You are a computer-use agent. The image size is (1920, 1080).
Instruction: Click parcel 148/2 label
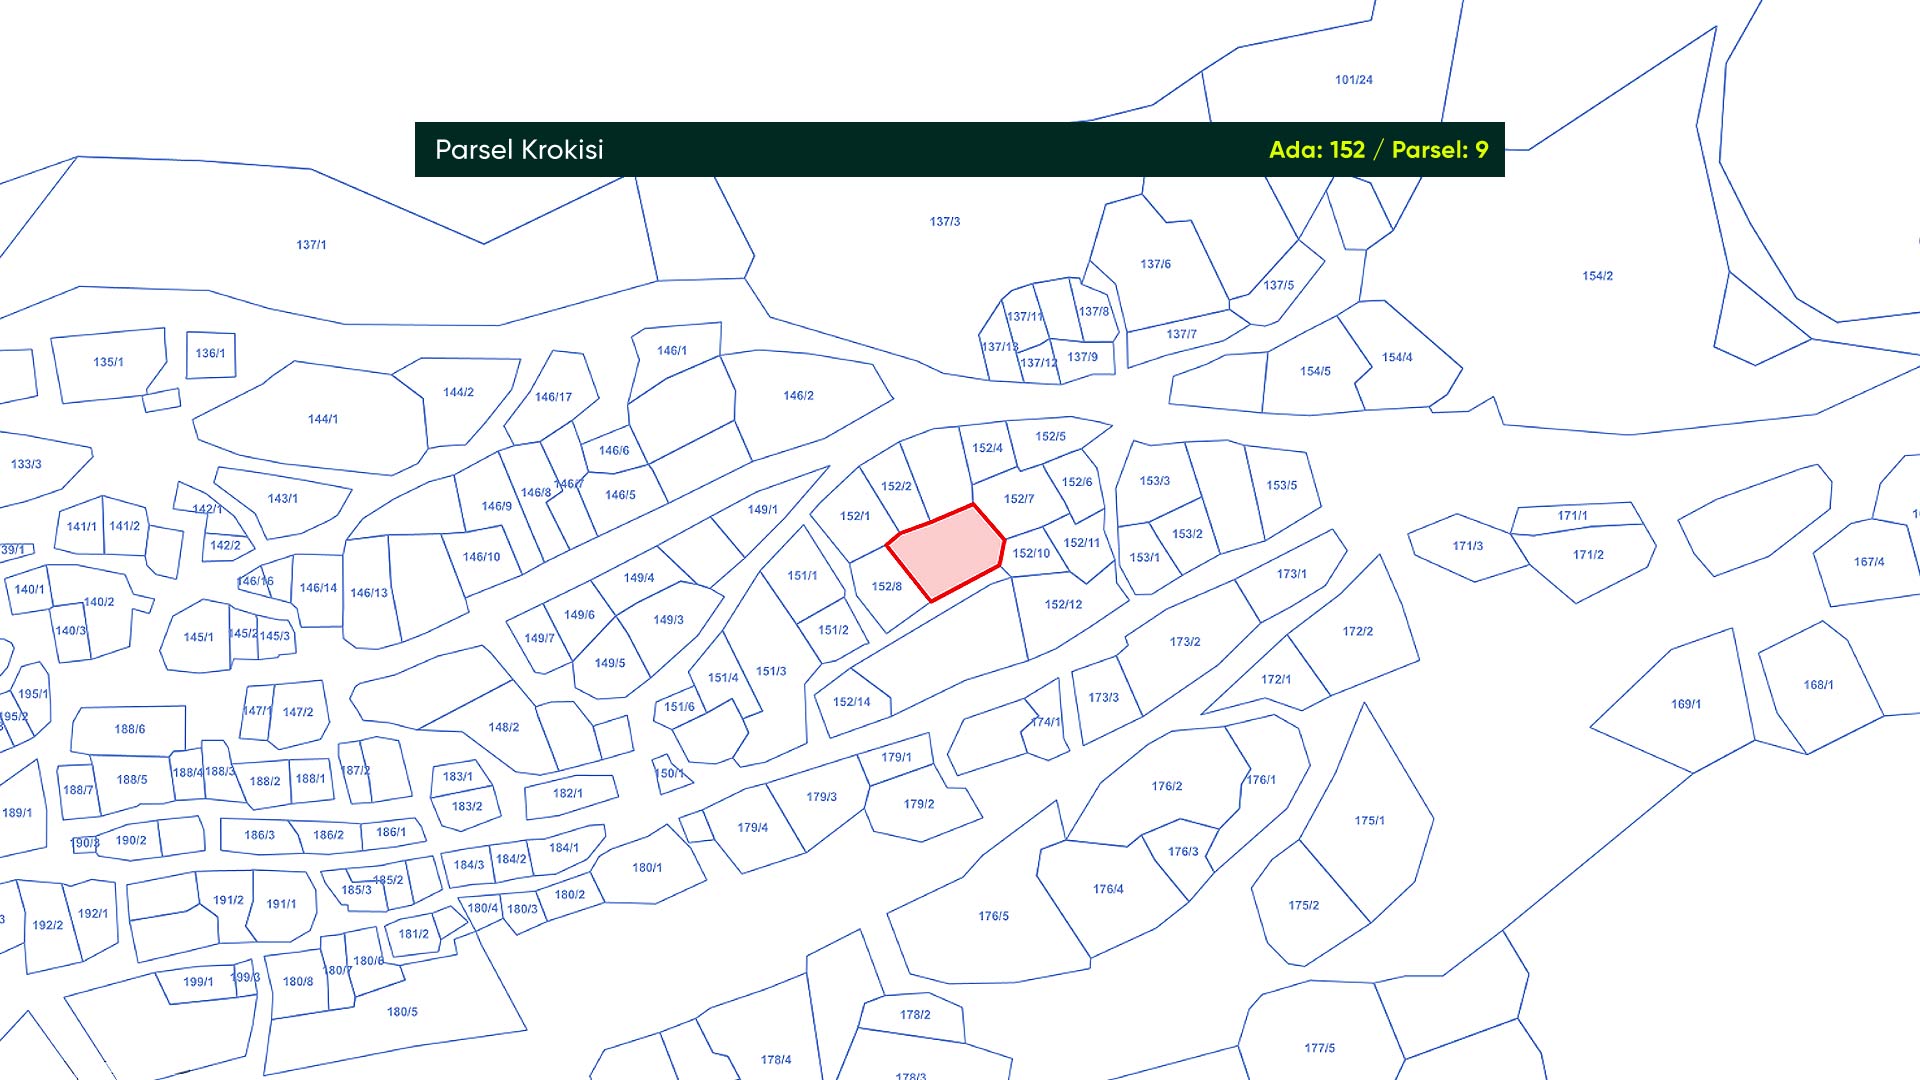tap(503, 728)
